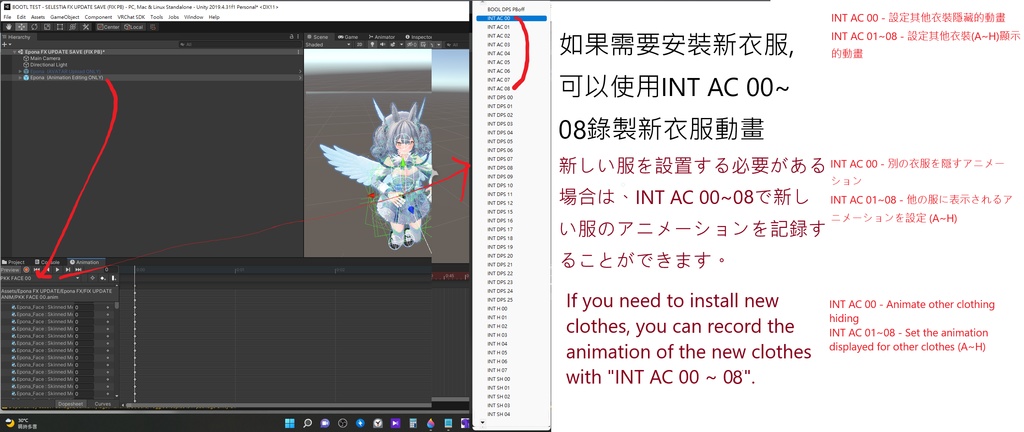Screen dimensions: 1024x432
Task: Expand Epona (Animation Editing ONLY) object
Action: pyautogui.click(x=20, y=78)
